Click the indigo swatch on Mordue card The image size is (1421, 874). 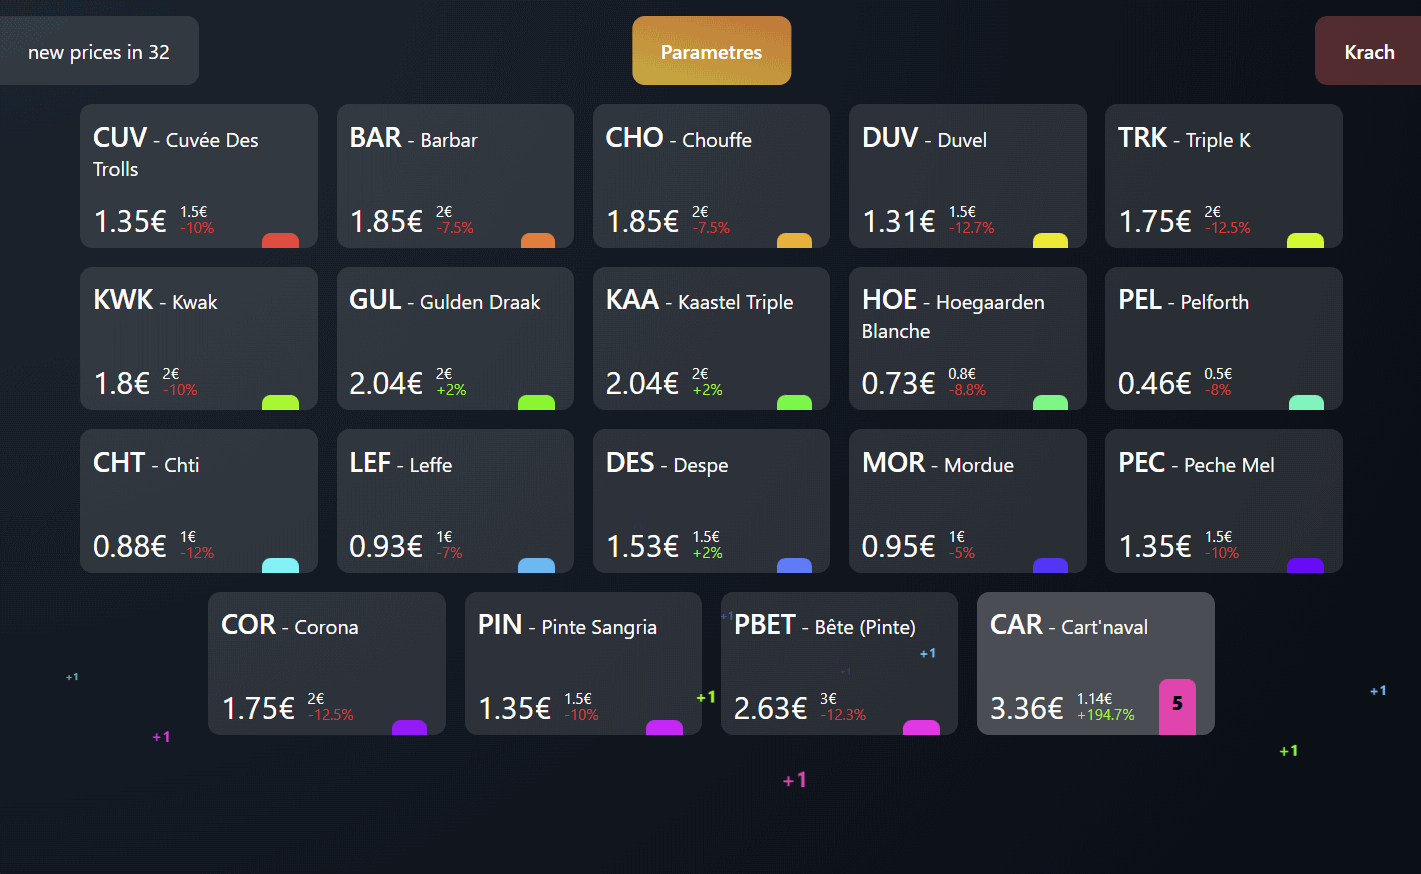1050,565
